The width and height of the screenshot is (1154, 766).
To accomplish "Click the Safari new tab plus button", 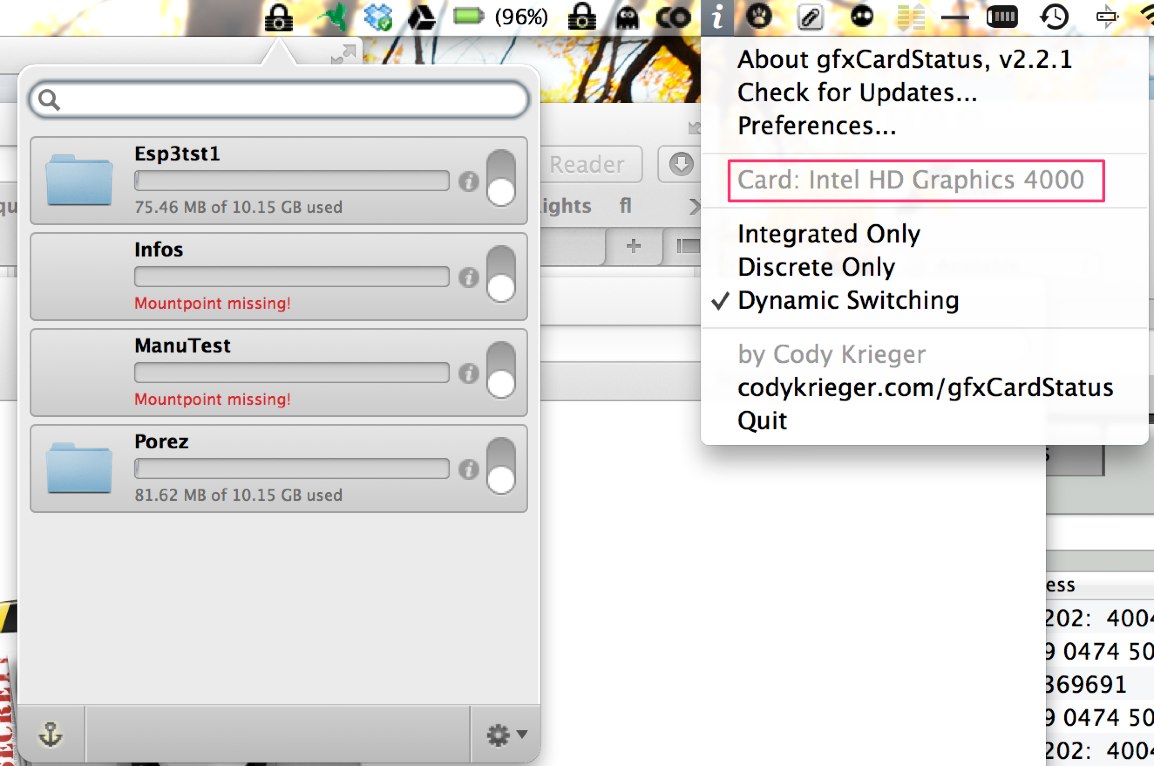I will pyautogui.click(x=633, y=246).
